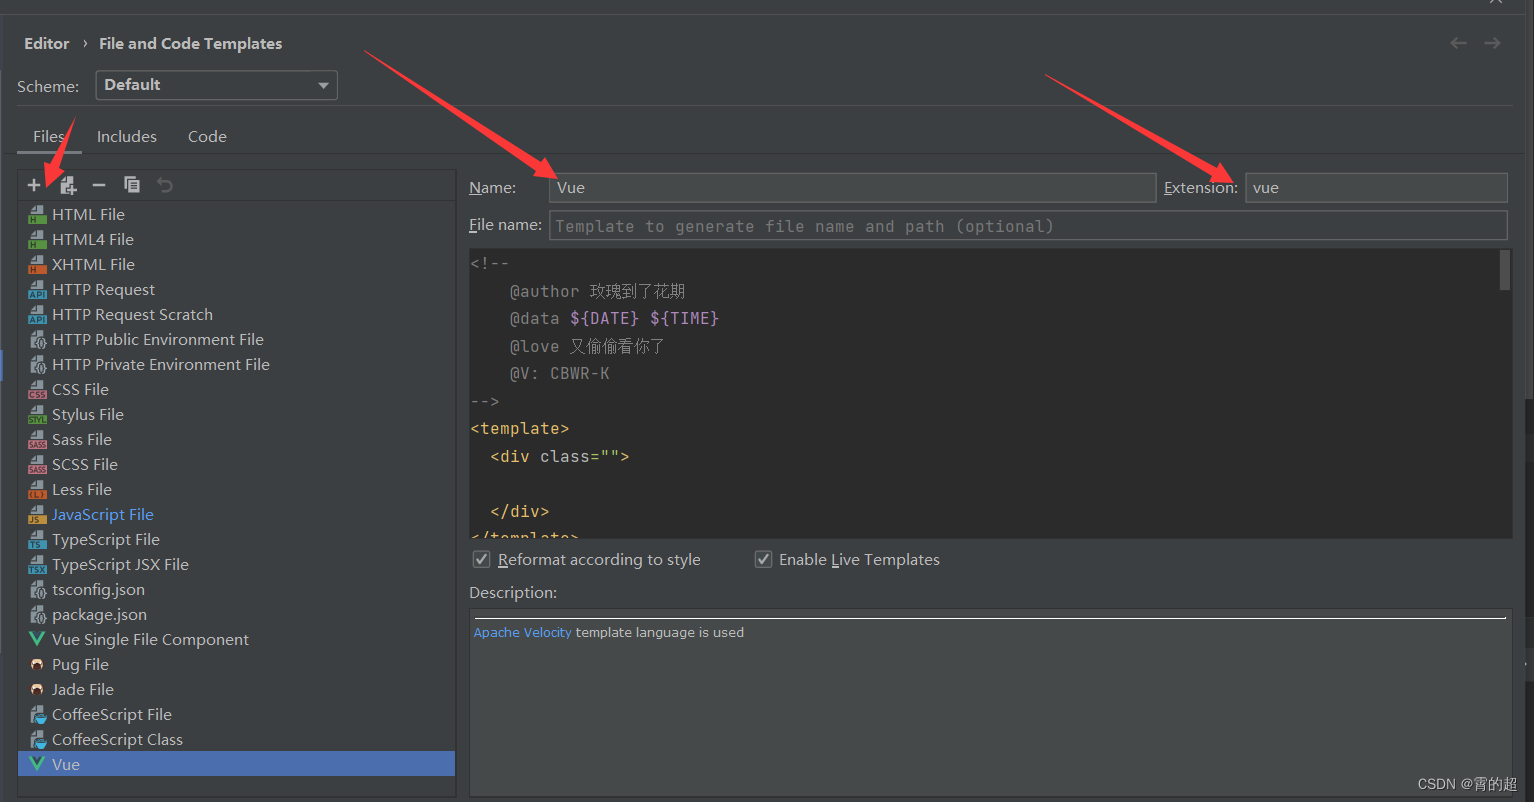Switch to the Includes tab
1534x802 pixels.
127,136
